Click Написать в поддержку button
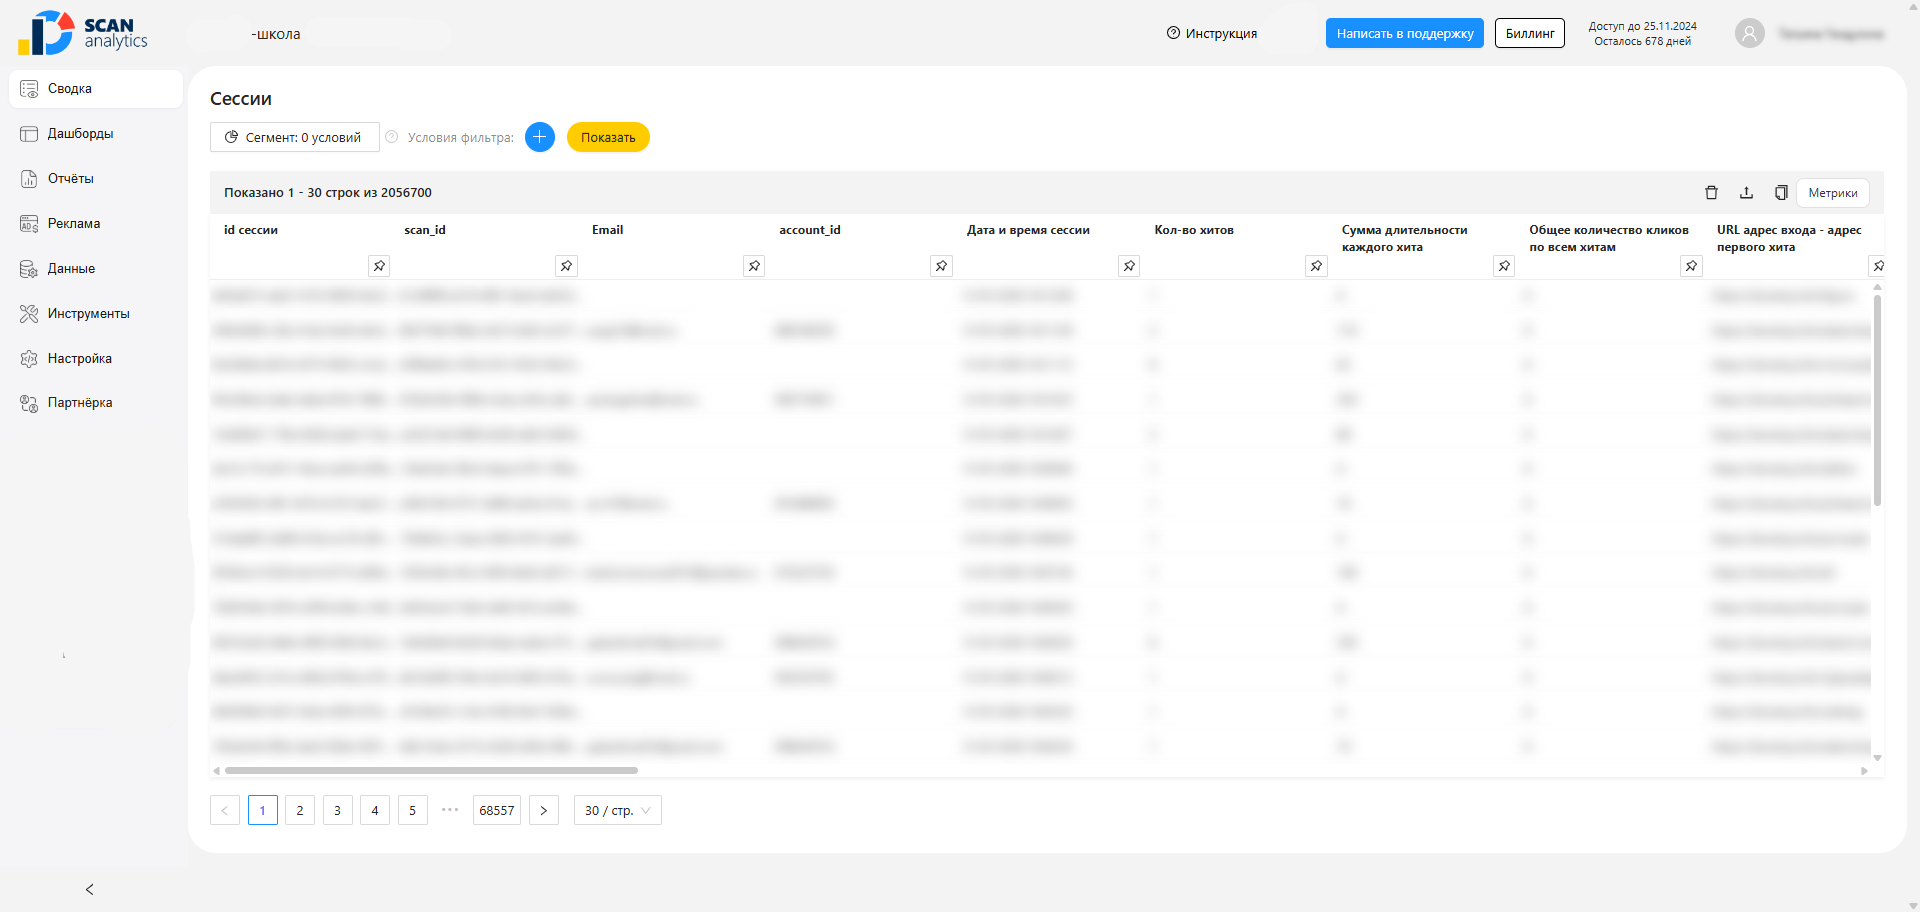Viewport: 1920px width, 912px height. click(1405, 33)
